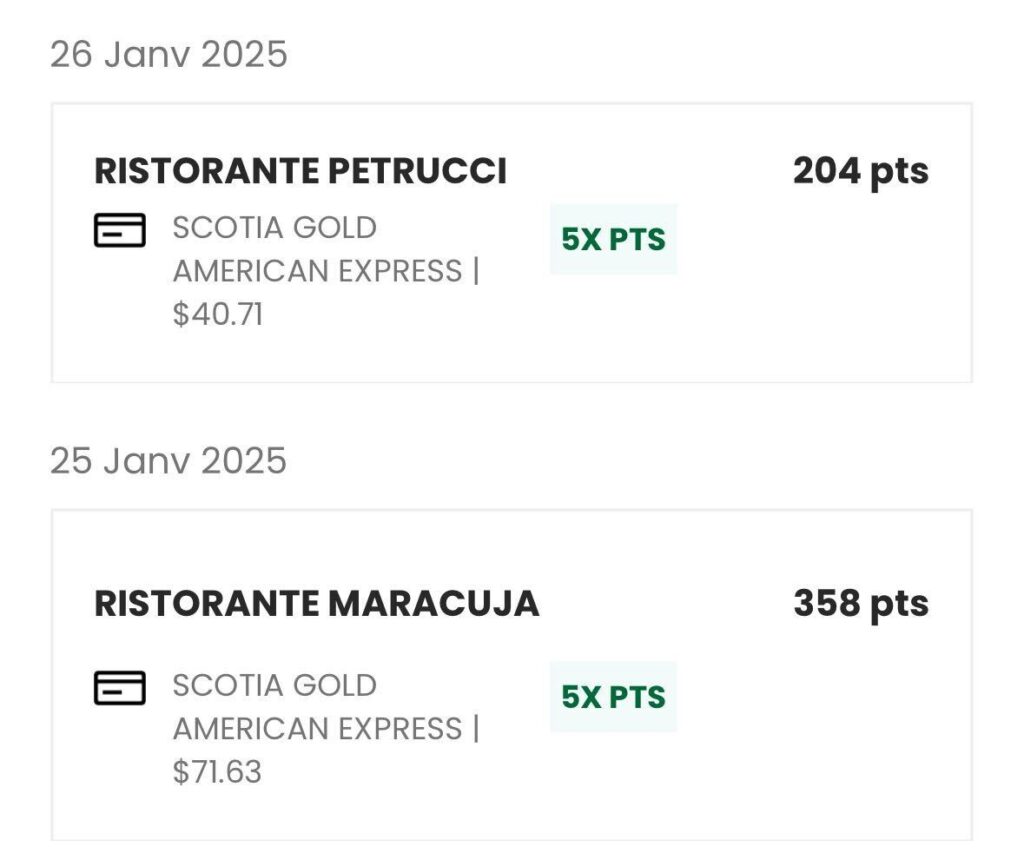Click the $71.63 purchase amount
Viewport: 1024px width, 860px height.
(x=217, y=773)
